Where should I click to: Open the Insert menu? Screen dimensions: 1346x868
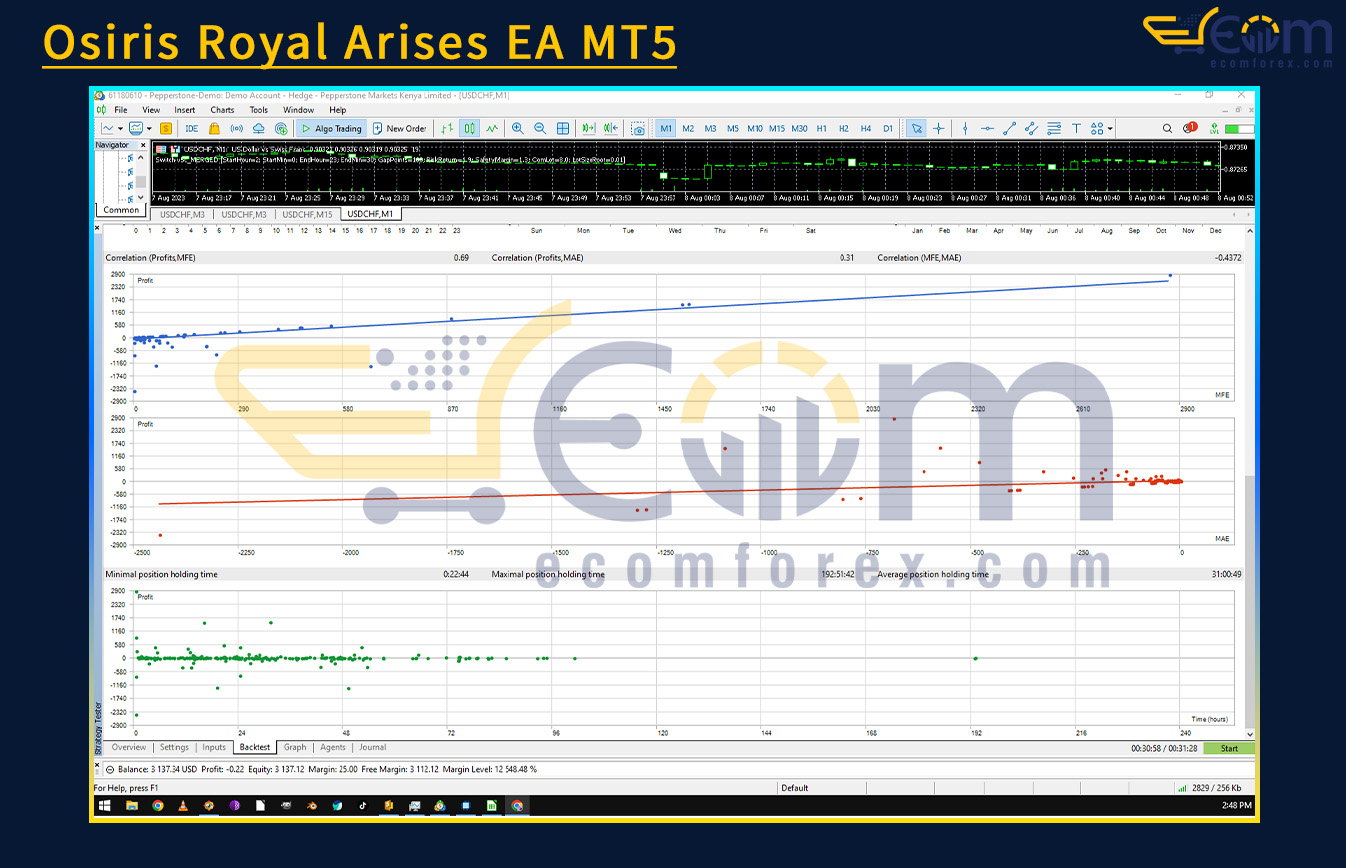point(185,110)
